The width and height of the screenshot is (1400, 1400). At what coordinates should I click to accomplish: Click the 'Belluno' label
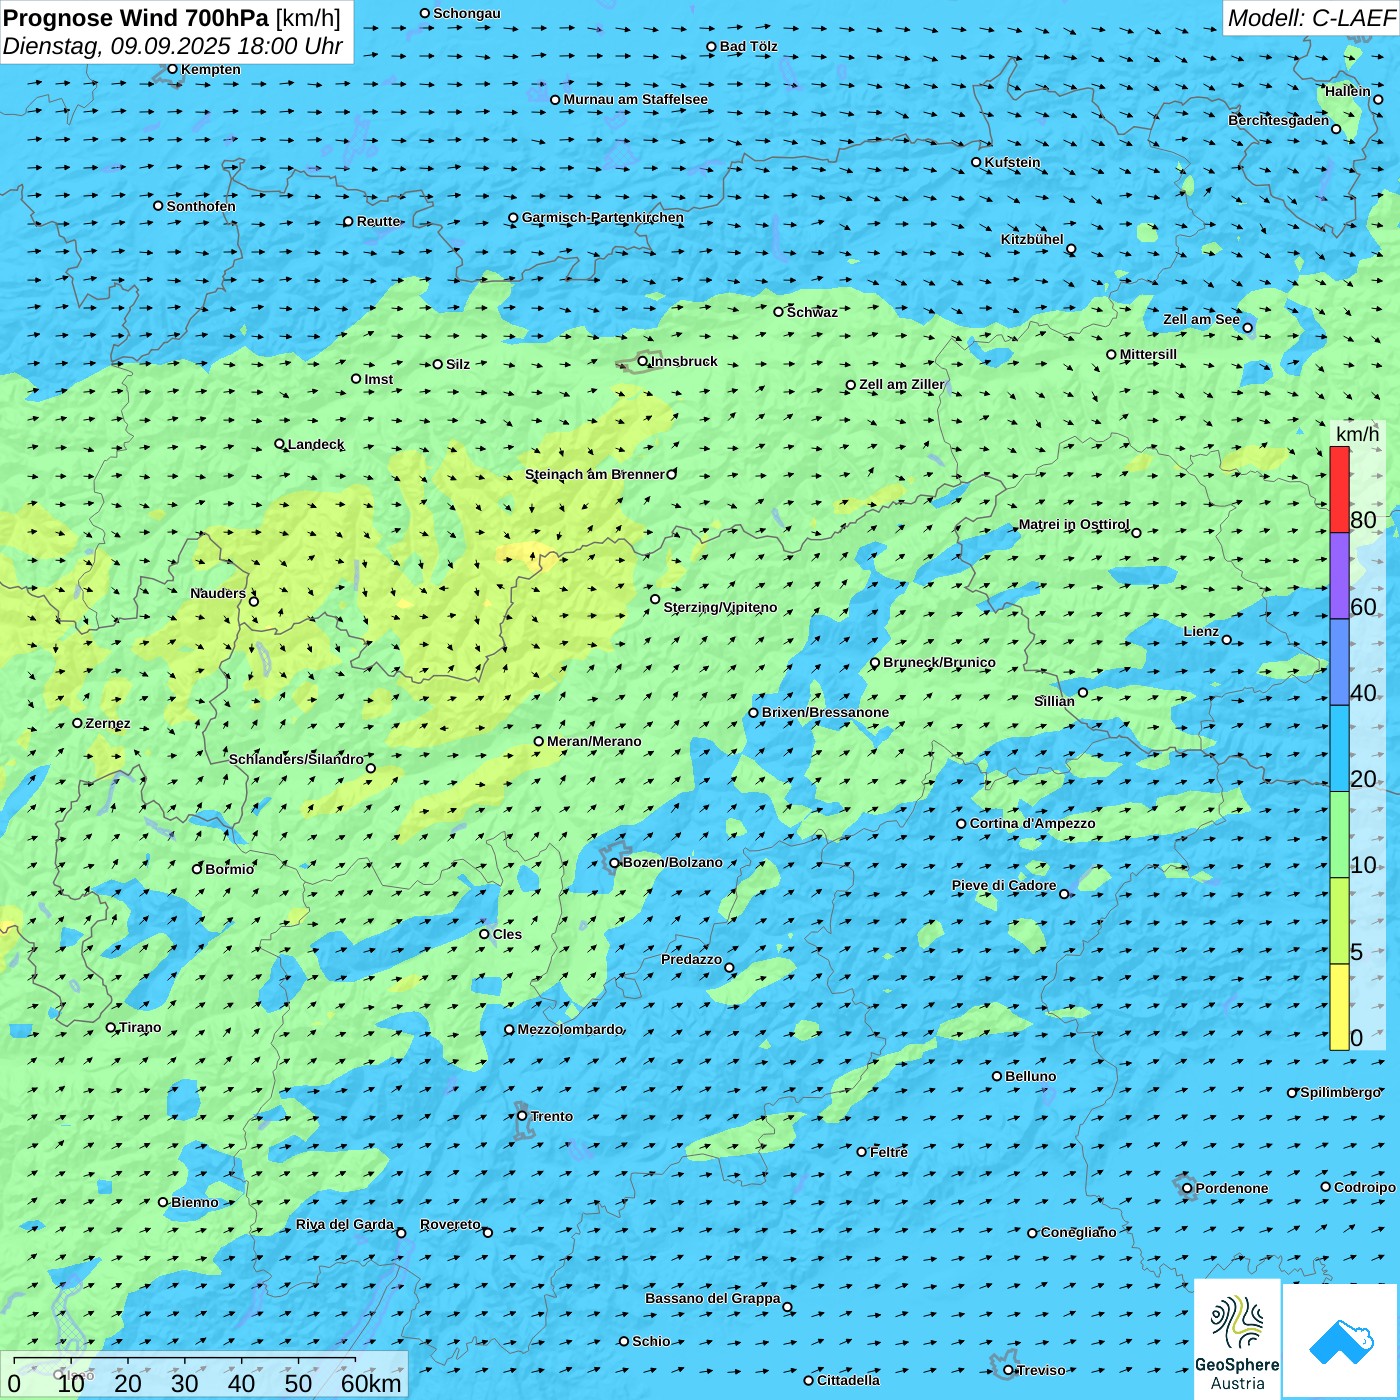[x=1031, y=1076]
